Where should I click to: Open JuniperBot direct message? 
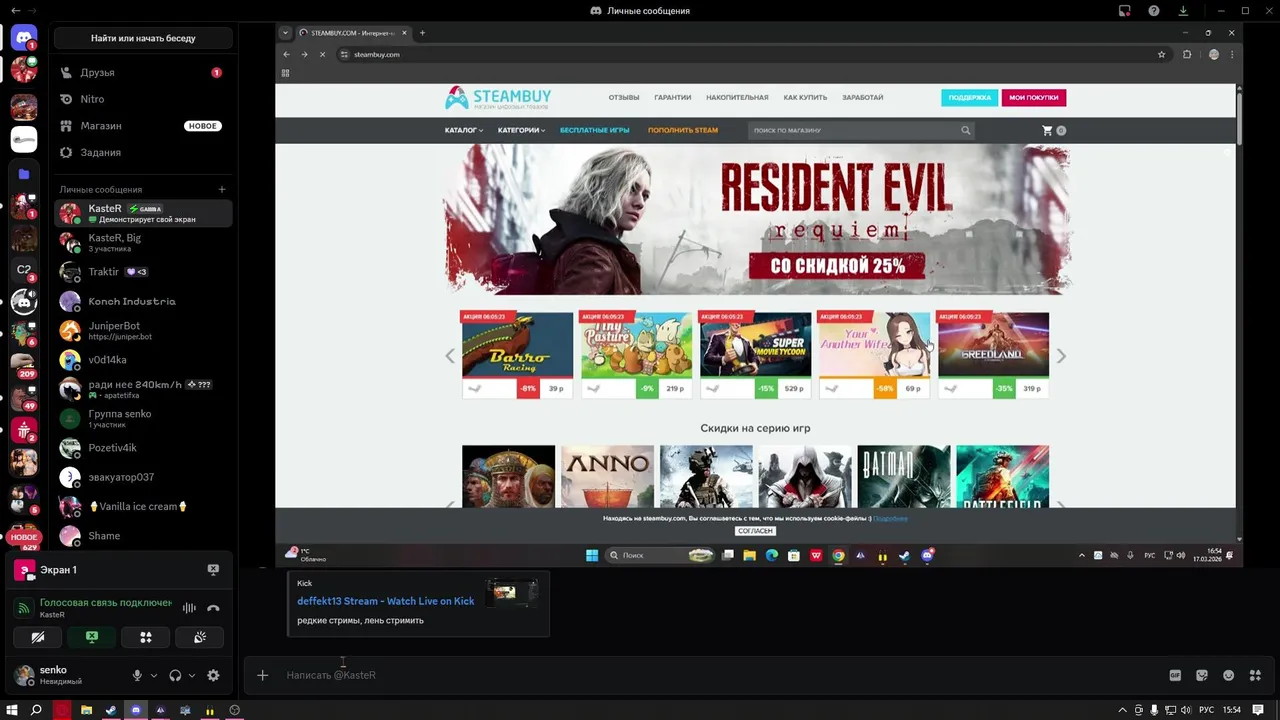click(143, 330)
